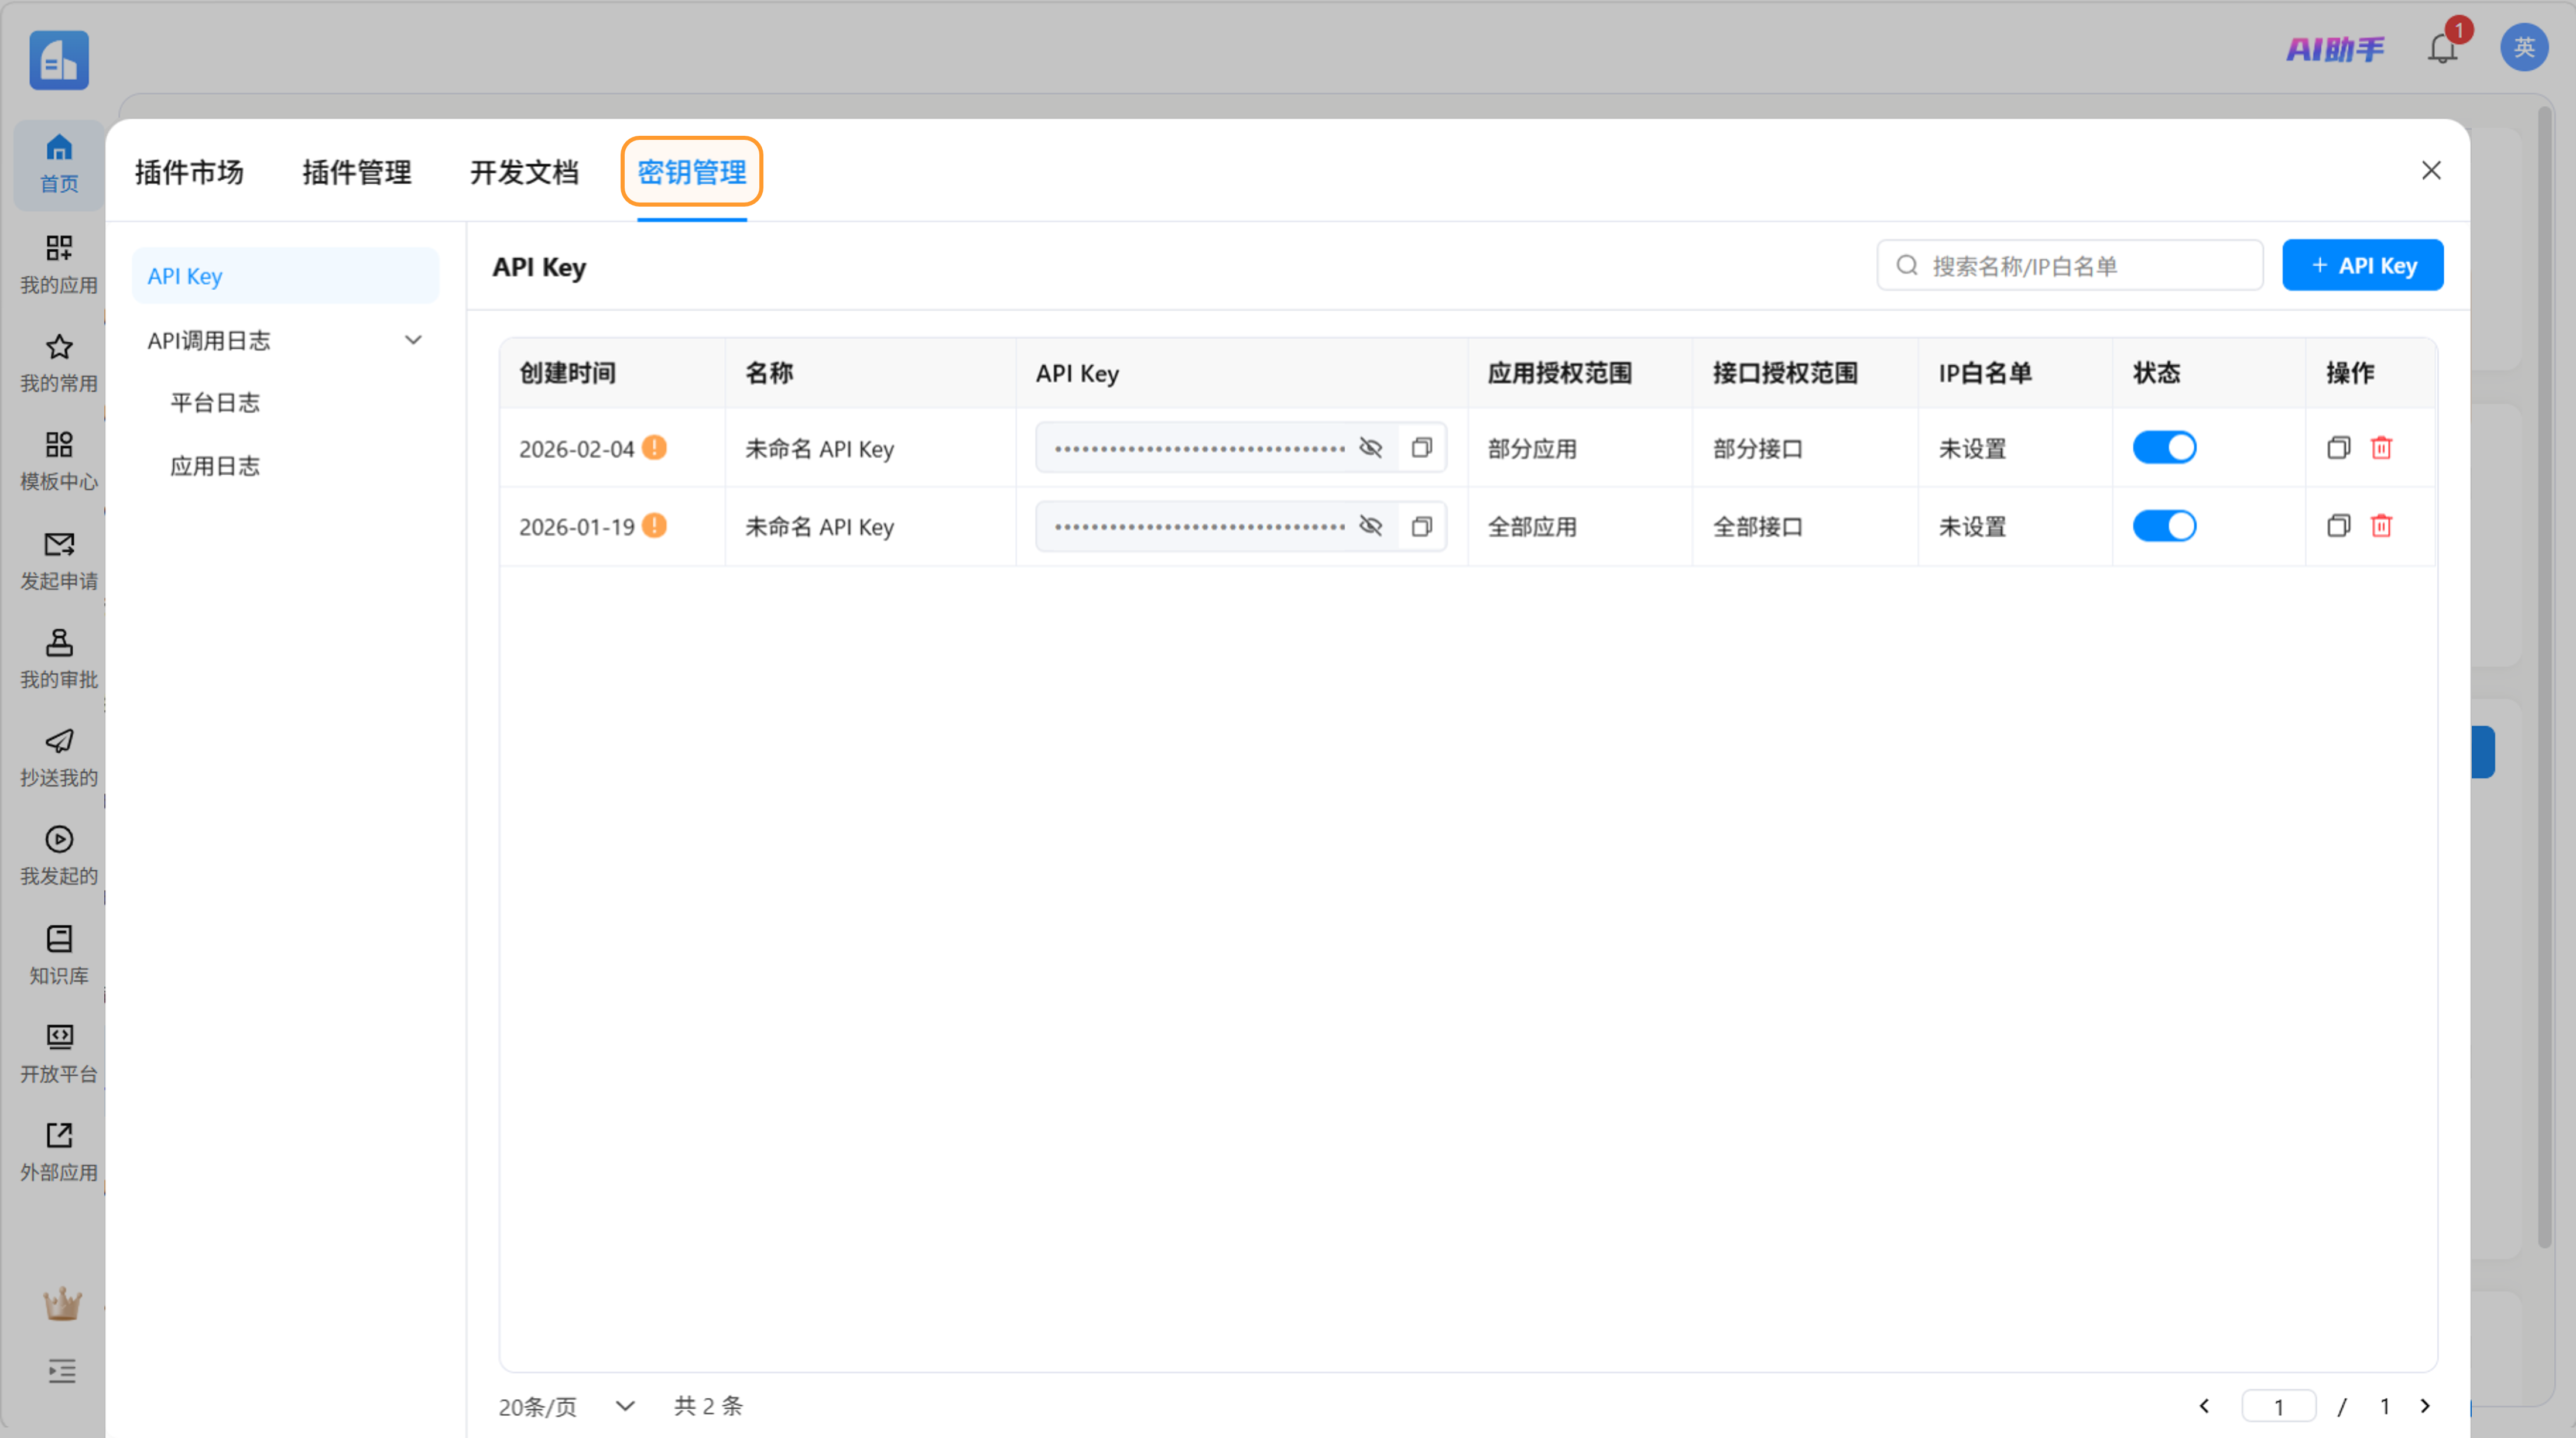Collapse the API调用日志 tree section
Viewport: 2576px width, 1438px height.
pyautogui.click(x=413, y=340)
